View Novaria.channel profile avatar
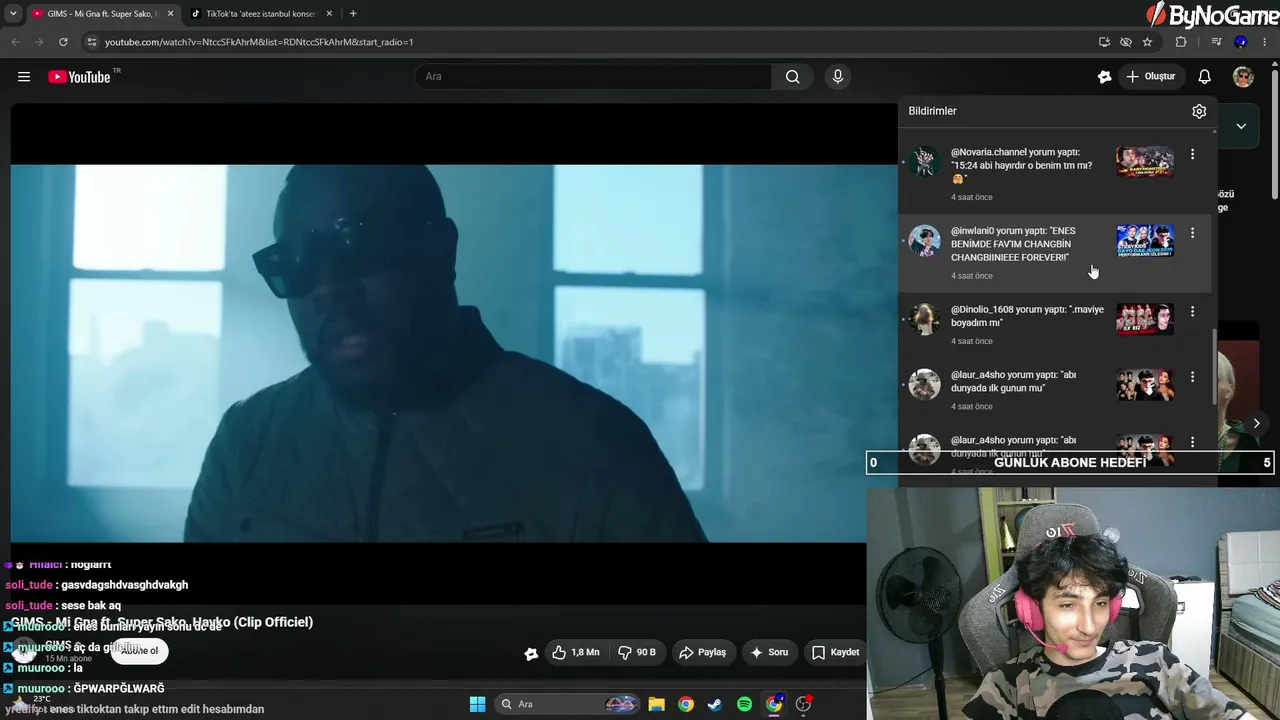The width and height of the screenshot is (1280, 720). click(x=925, y=162)
